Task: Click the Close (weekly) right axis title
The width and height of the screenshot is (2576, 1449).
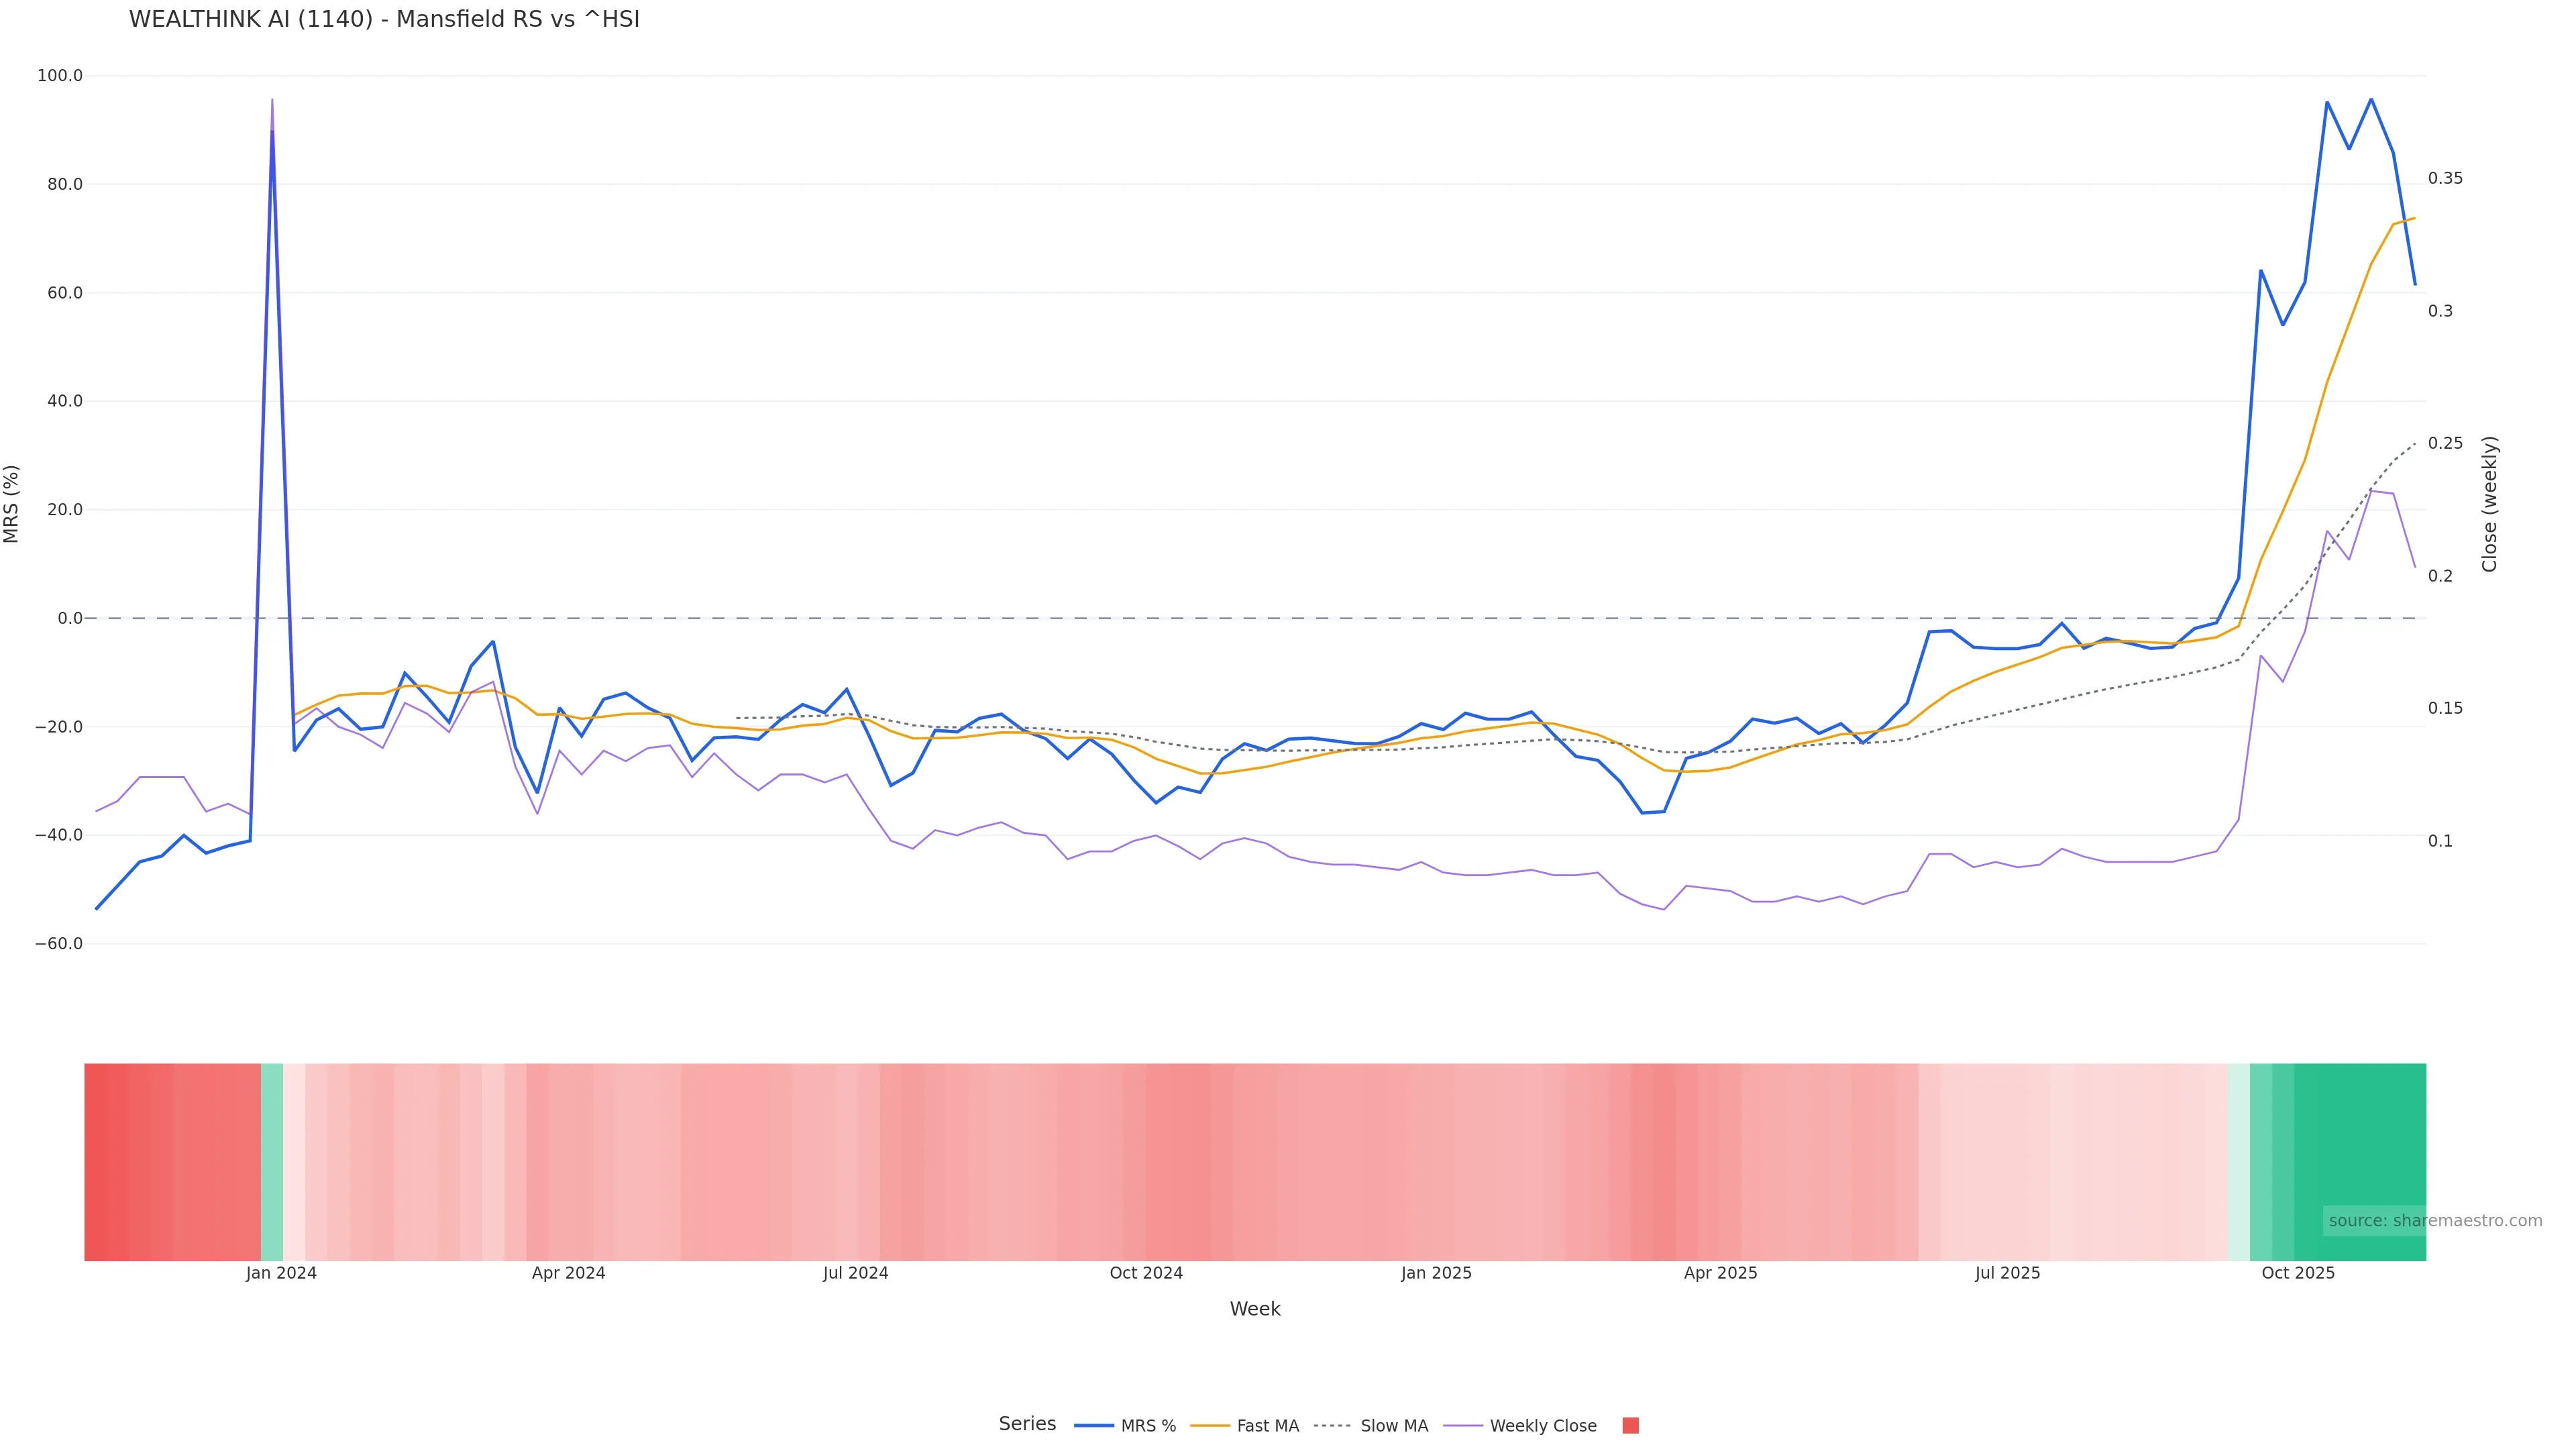Action: pyautogui.click(x=2489, y=504)
